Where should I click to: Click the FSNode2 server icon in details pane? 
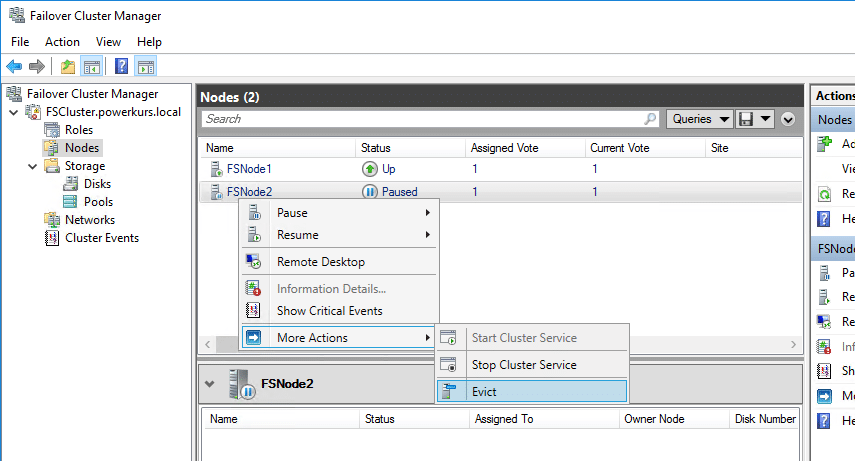click(242, 384)
